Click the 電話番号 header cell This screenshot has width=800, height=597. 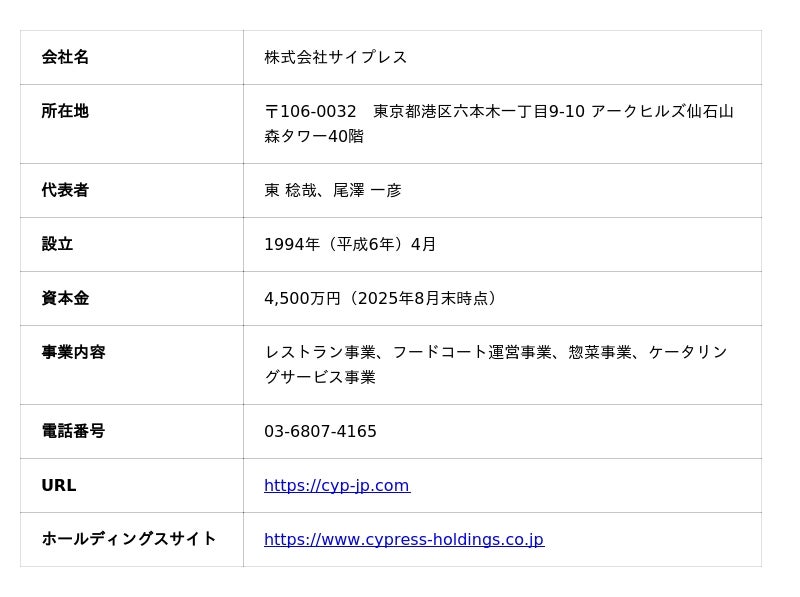[132, 431]
